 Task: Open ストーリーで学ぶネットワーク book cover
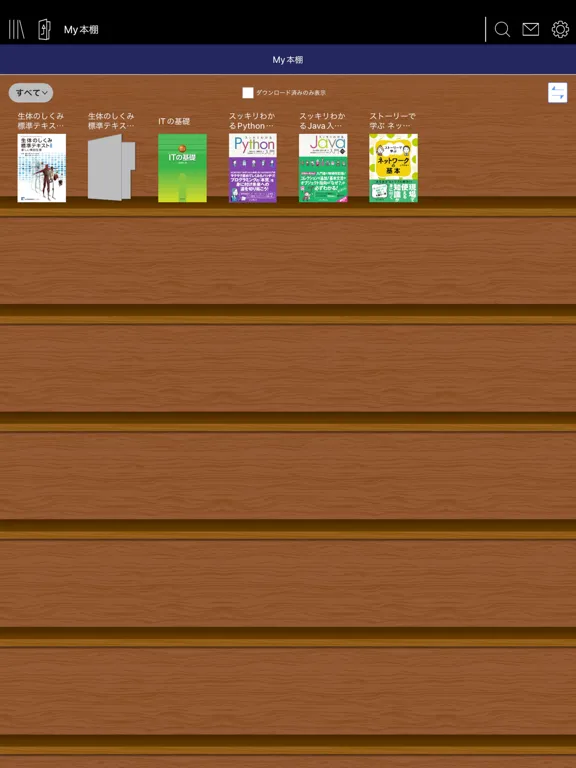[x=393, y=168]
